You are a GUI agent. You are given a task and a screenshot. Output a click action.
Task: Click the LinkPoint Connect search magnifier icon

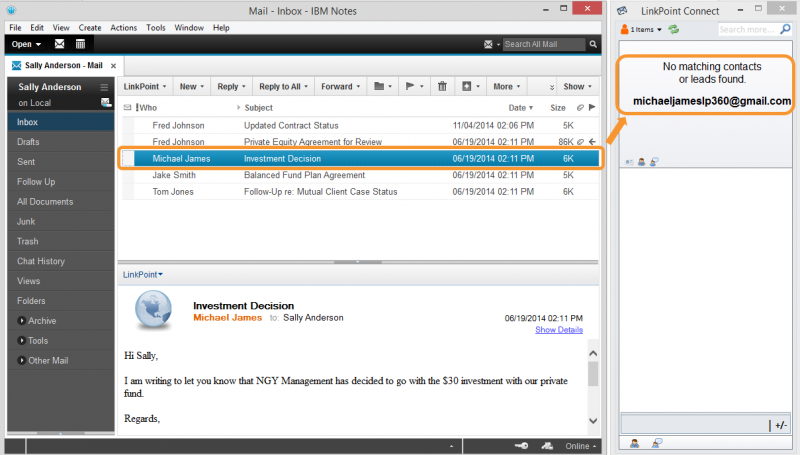point(785,30)
